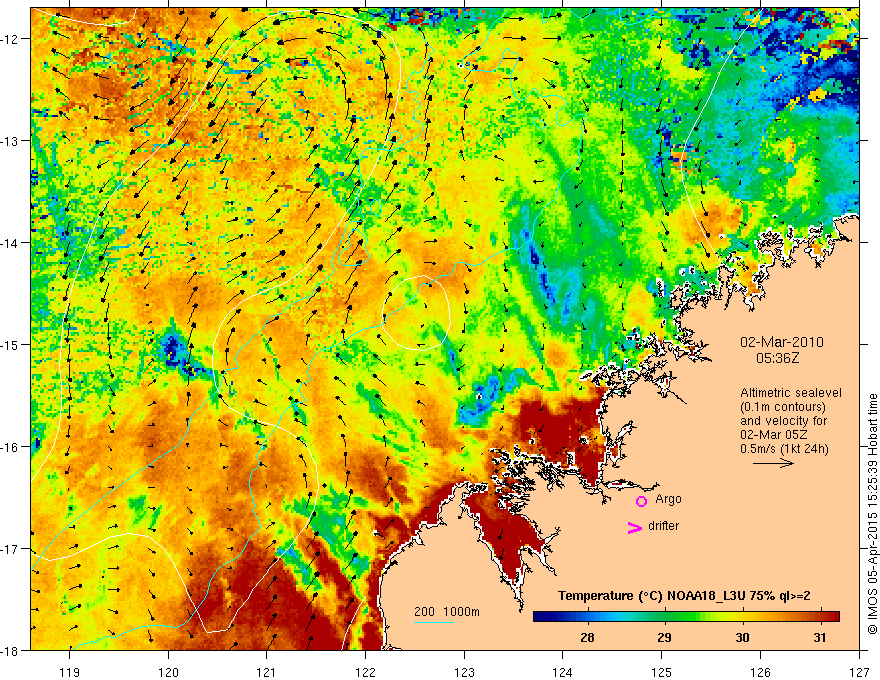
Task: Click the '30' color bar tick label
Action: (x=742, y=637)
